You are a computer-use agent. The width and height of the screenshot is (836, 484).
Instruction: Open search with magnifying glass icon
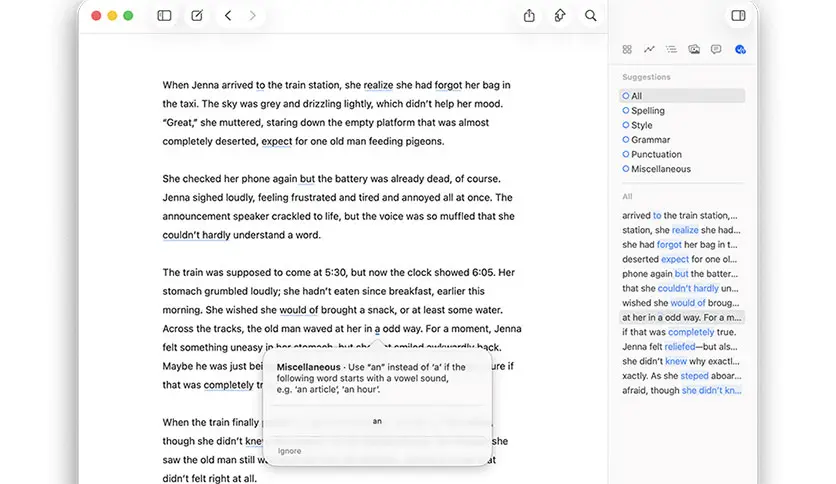click(591, 15)
